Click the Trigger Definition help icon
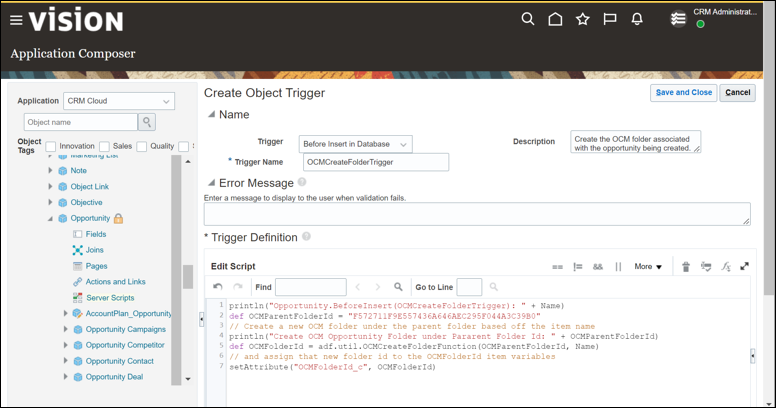This screenshot has width=776, height=408. coord(306,236)
